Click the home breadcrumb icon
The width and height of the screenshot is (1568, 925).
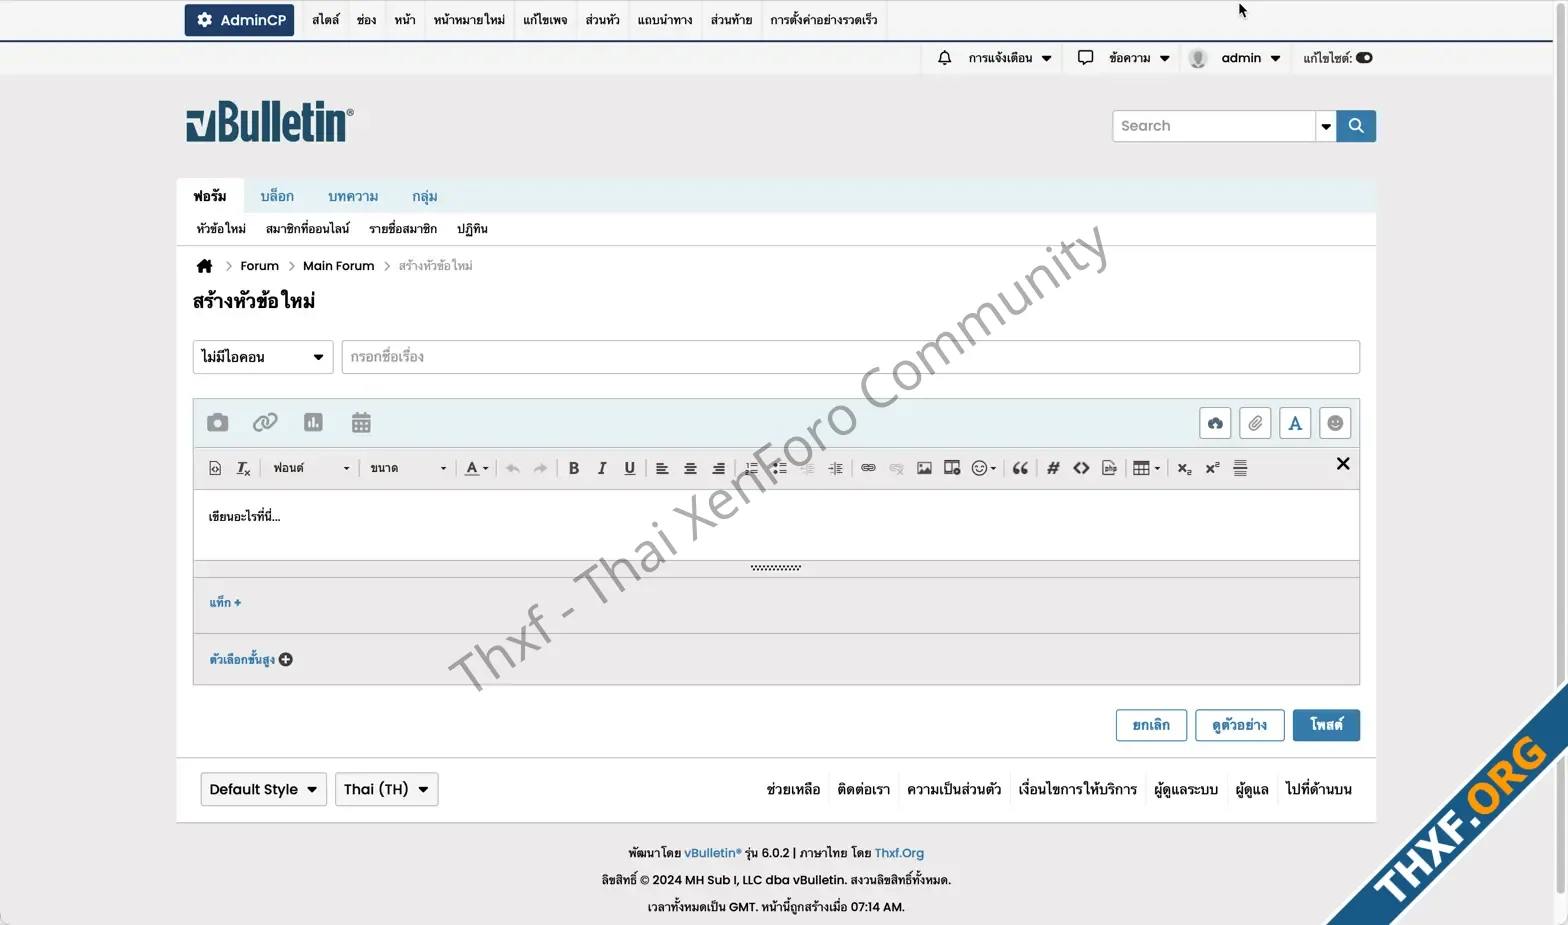204,266
